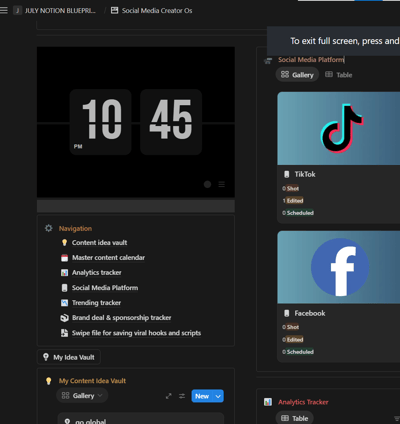Viewport: 400px width, 424px height.
Task: Click the phone icon beside TikTok title
Action: (287, 174)
